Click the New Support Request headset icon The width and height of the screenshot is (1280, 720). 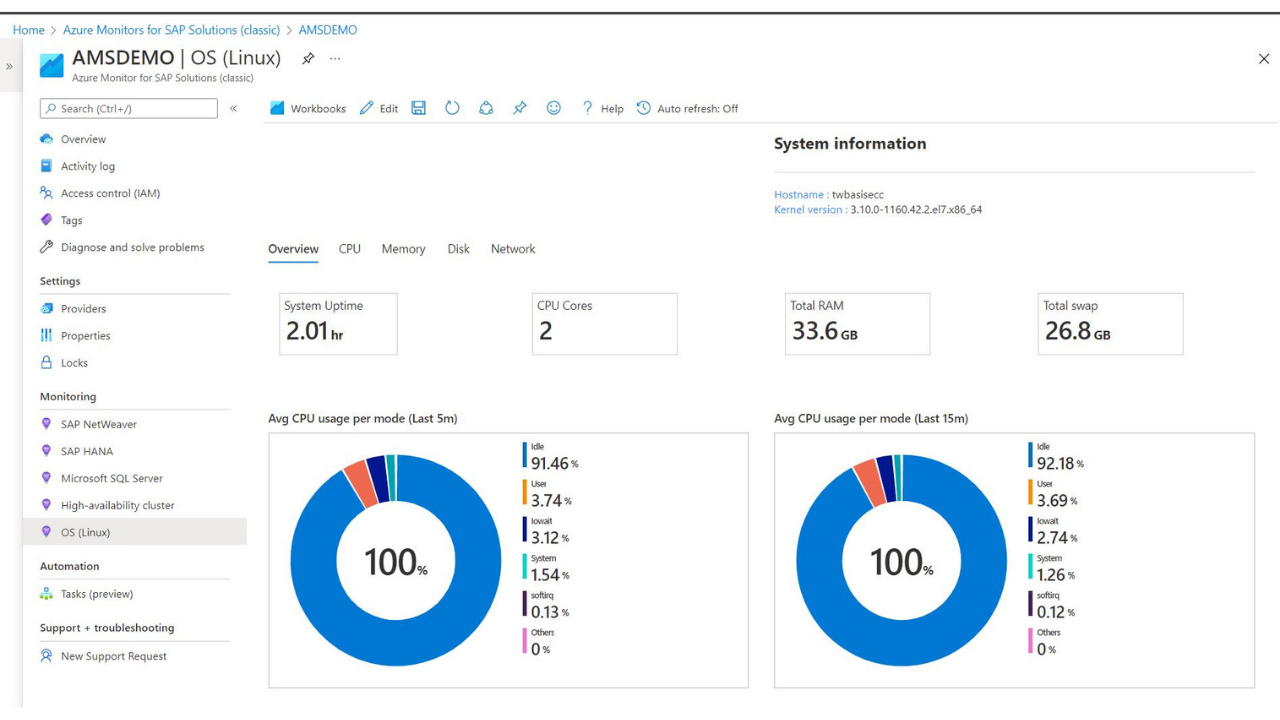coord(46,656)
